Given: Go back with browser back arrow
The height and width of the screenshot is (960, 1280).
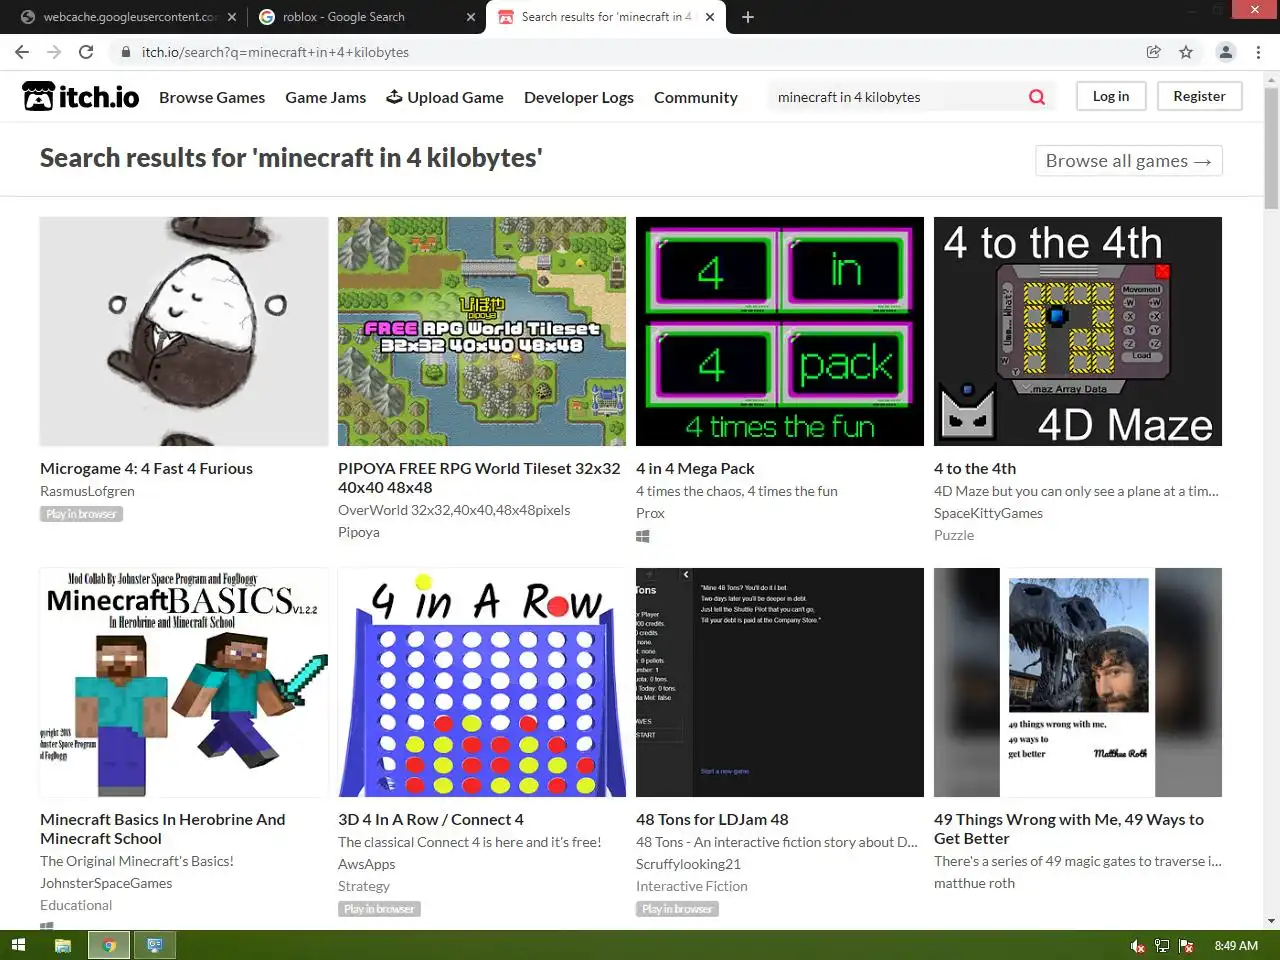Looking at the screenshot, I should 22,52.
